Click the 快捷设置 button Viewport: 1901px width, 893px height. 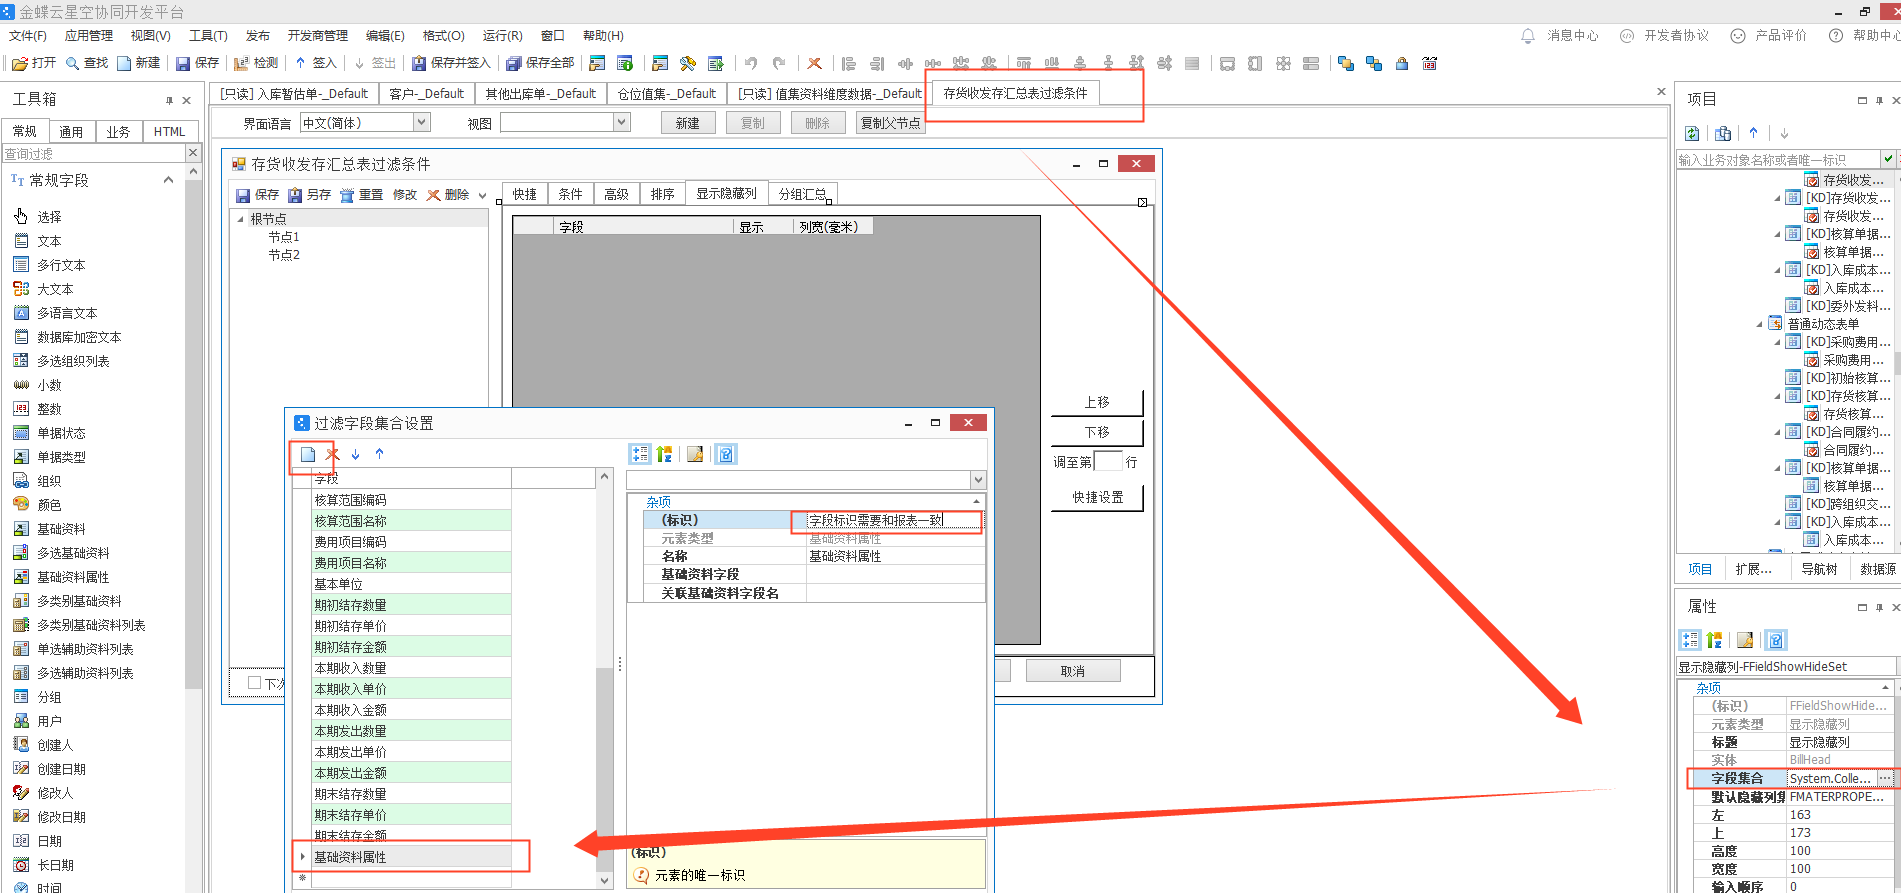(x=1097, y=497)
